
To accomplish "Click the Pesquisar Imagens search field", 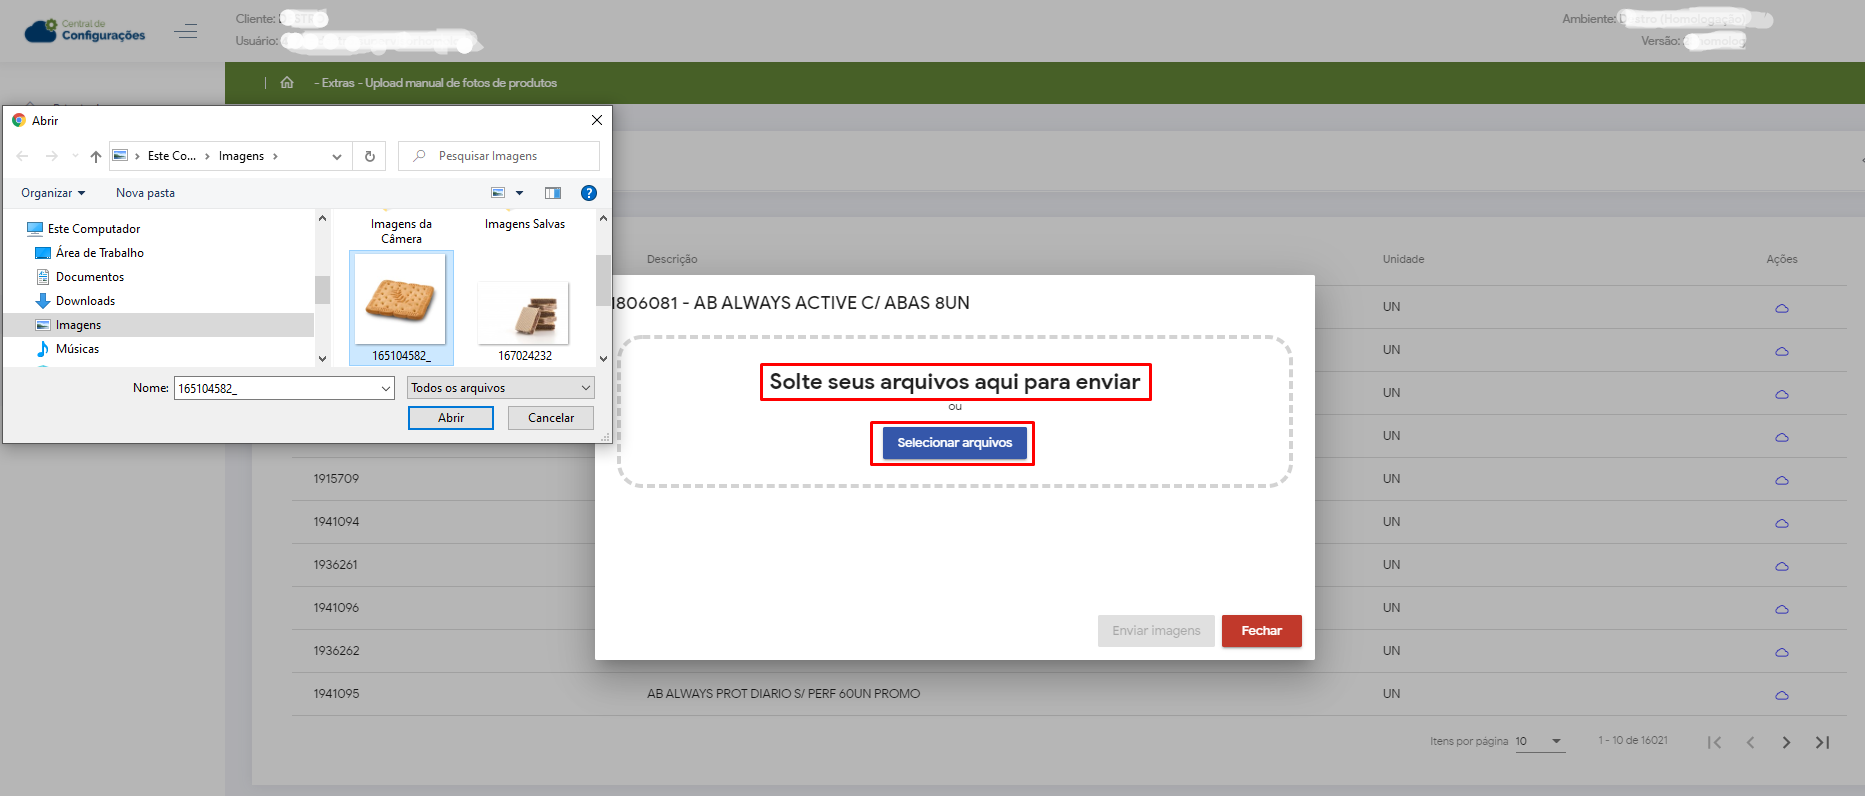I will [x=499, y=156].
